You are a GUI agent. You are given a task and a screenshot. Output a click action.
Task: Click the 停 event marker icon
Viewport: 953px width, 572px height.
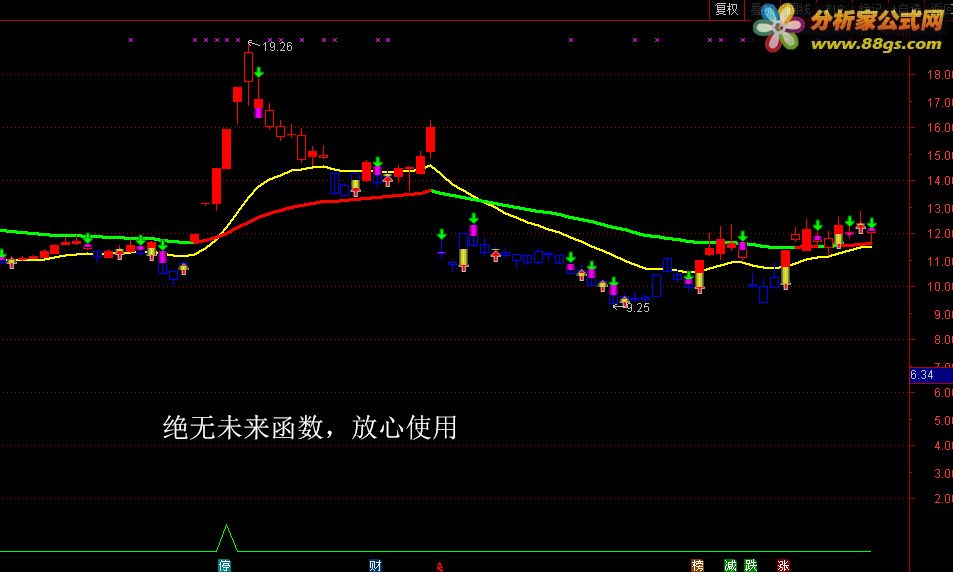click(224, 566)
